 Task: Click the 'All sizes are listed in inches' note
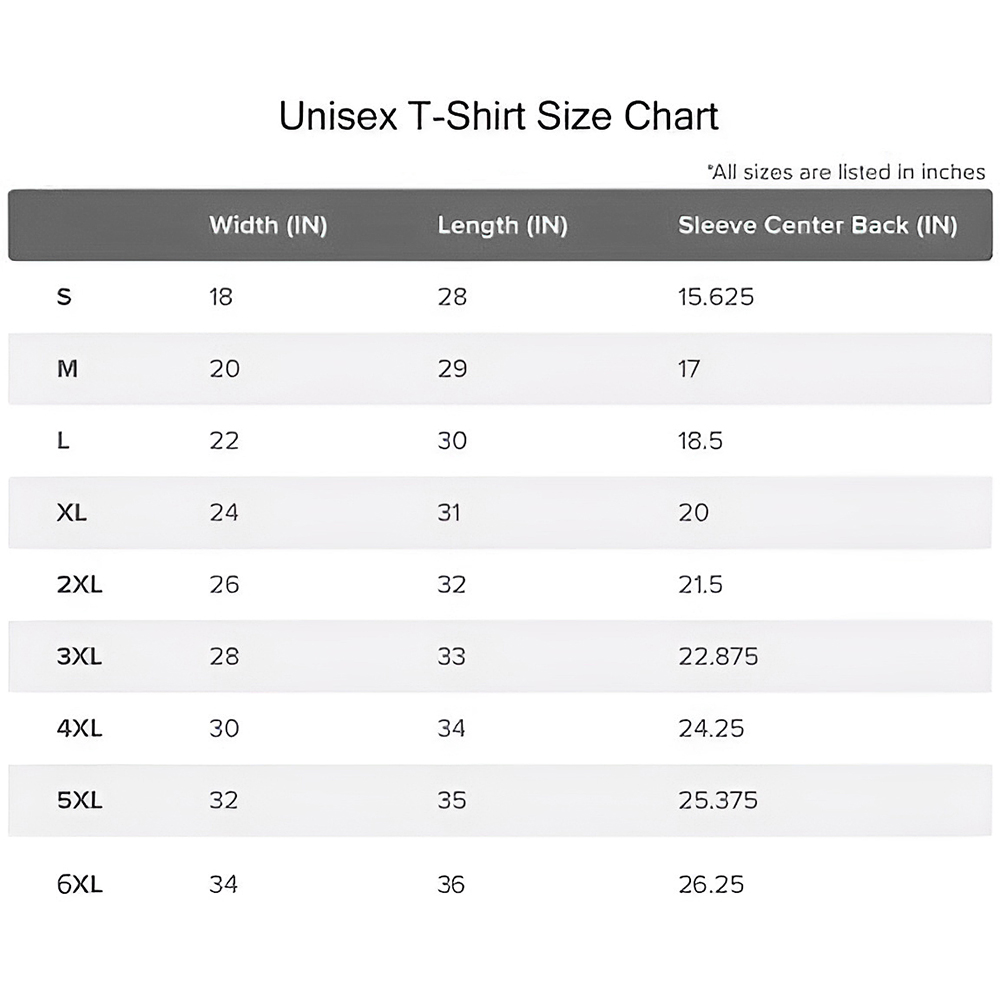point(846,172)
